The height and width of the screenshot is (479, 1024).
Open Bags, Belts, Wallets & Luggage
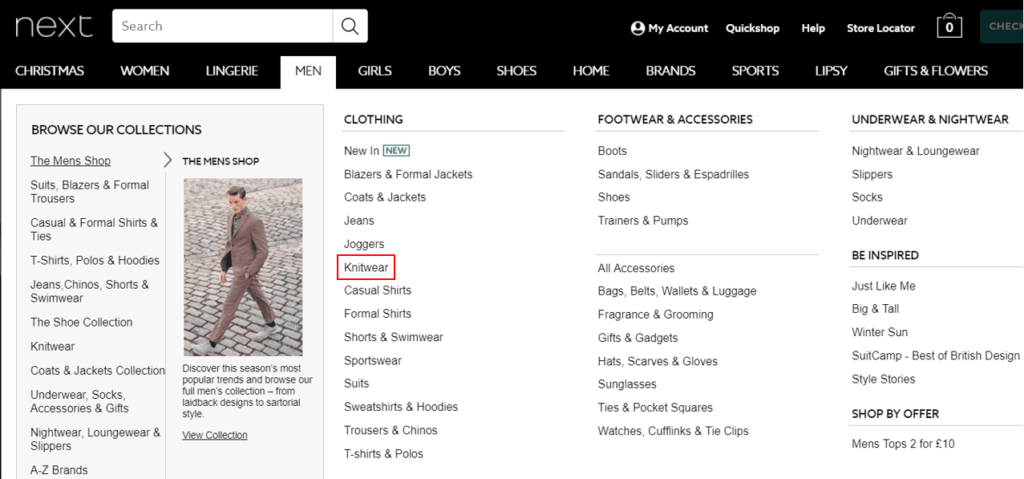click(677, 291)
